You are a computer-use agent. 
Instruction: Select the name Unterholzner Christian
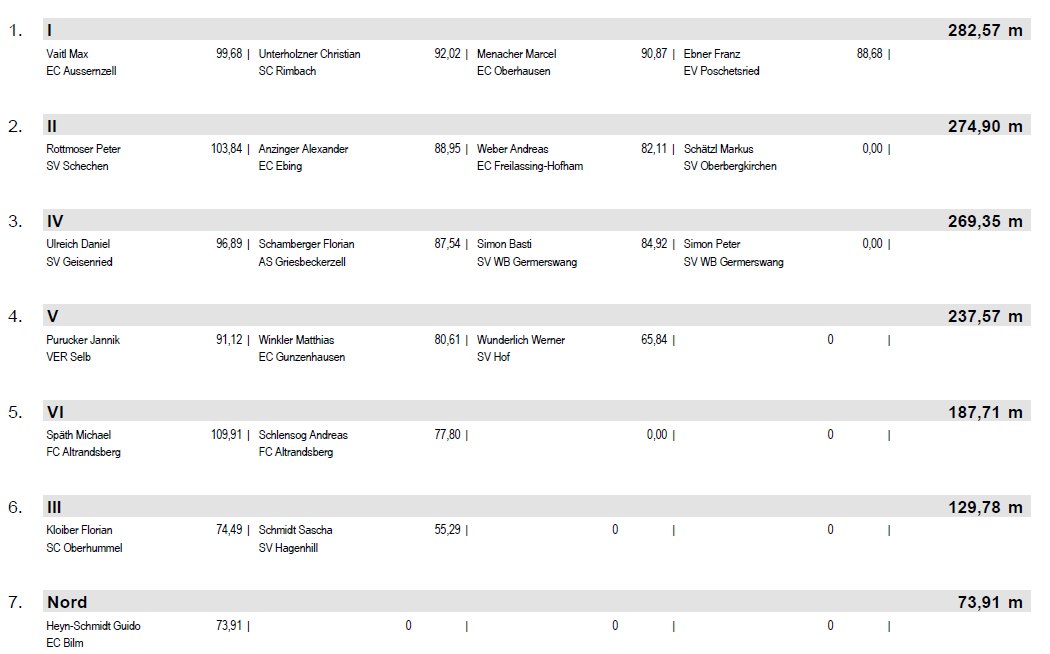coord(309,54)
